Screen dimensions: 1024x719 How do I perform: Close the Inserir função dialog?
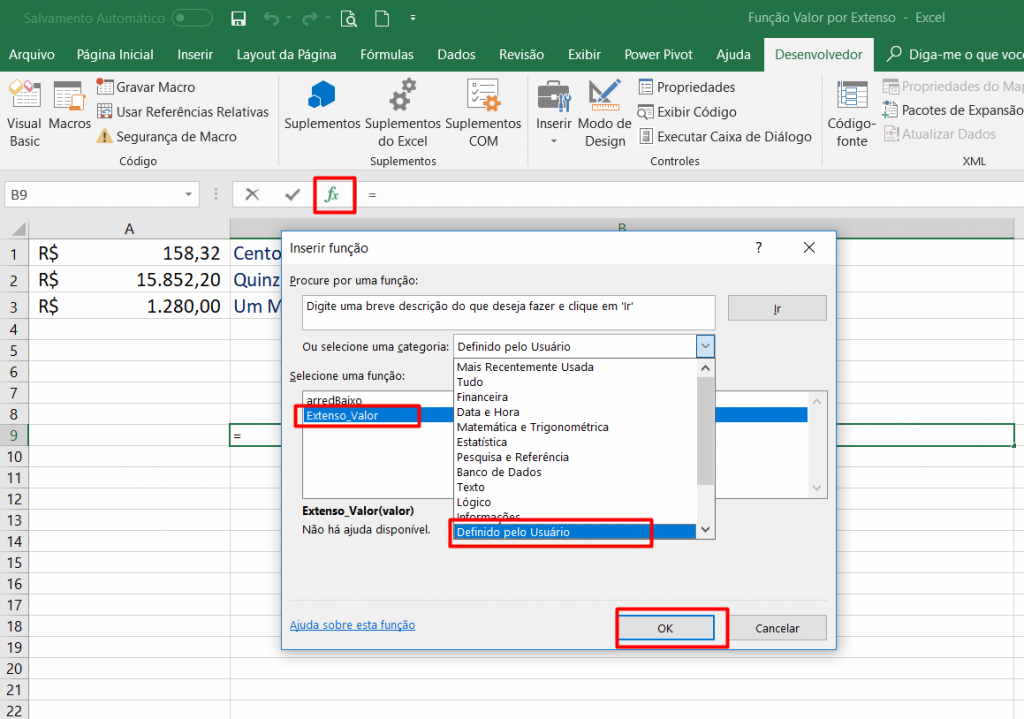(809, 248)
